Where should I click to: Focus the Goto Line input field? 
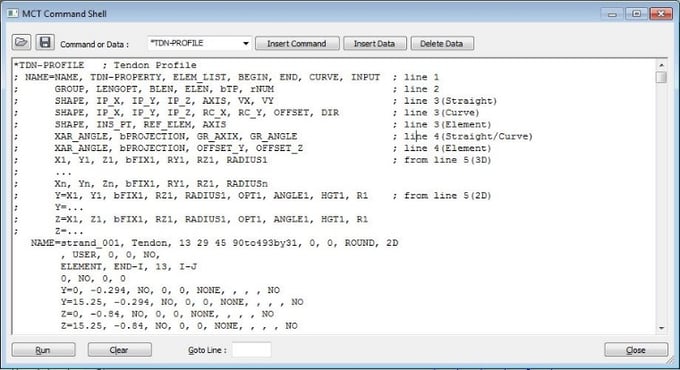tap(252, 350)
